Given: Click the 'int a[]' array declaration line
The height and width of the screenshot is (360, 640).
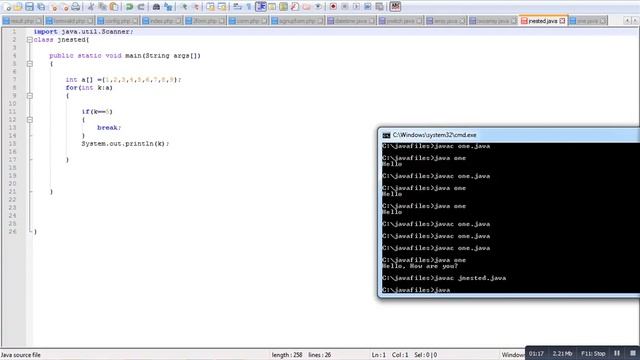Looking at the screenshot, I should tap(123, 80).
